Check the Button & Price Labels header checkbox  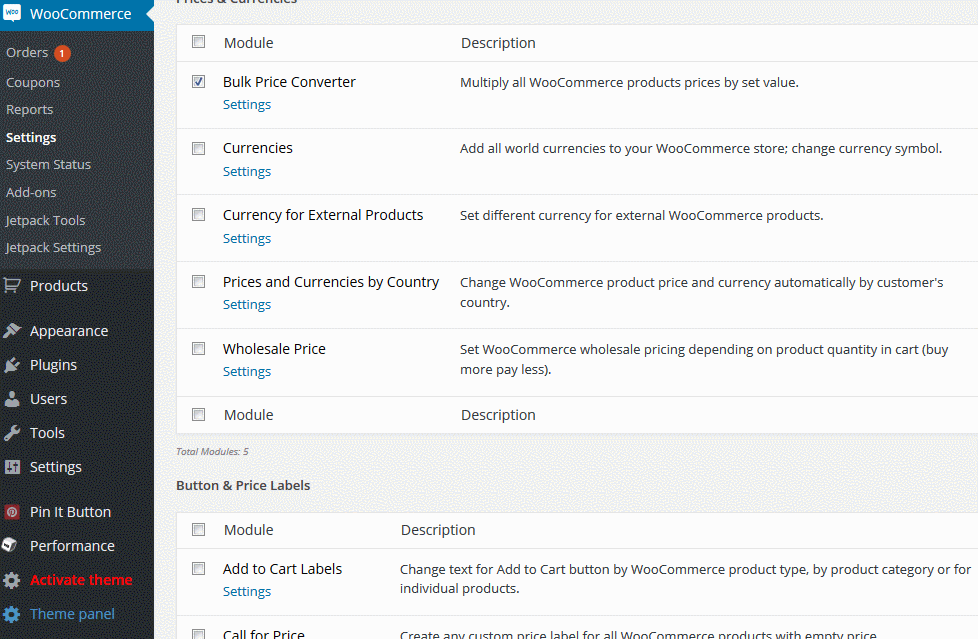point(198,529)
